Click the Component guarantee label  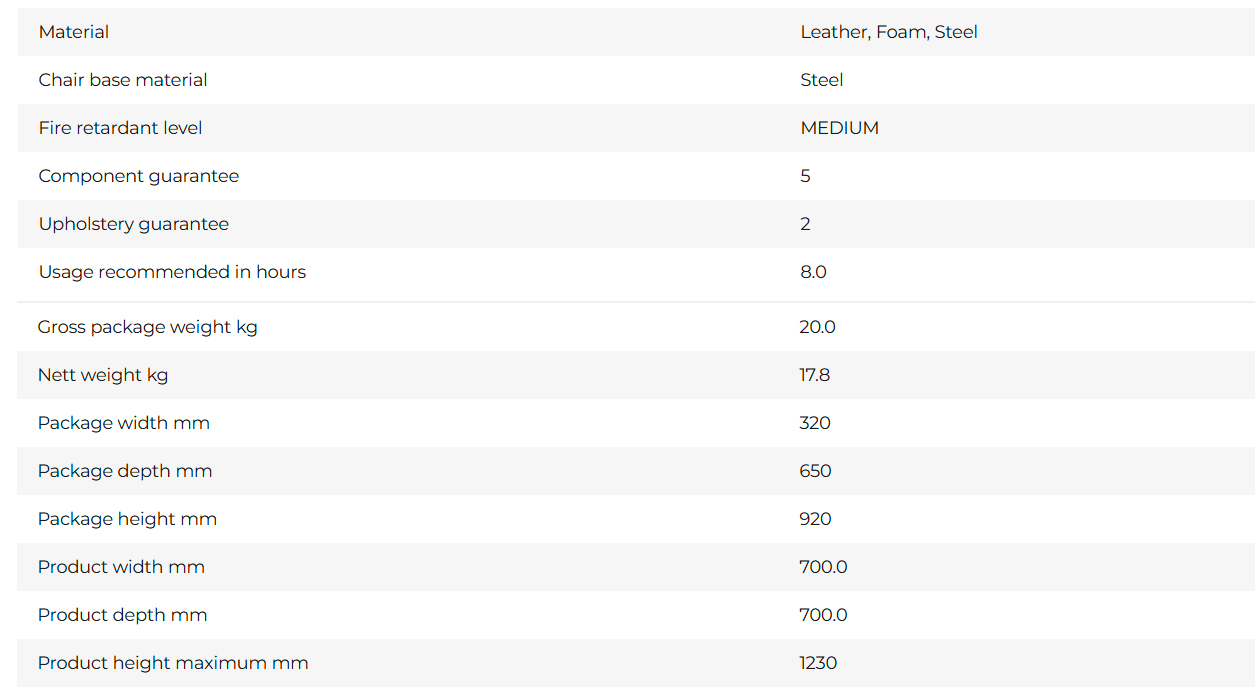(x=139, y=176)
